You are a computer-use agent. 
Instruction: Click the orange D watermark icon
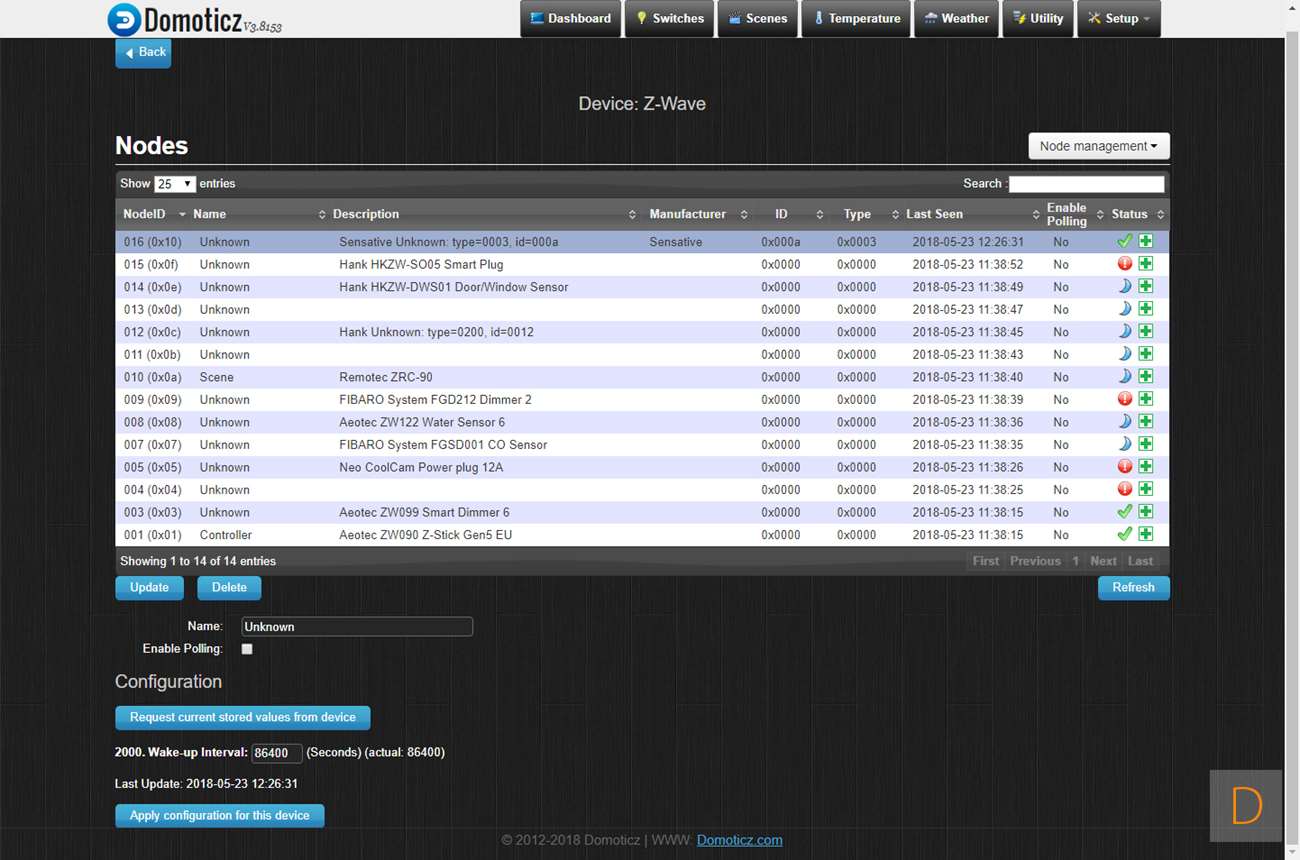(1246, 805)
